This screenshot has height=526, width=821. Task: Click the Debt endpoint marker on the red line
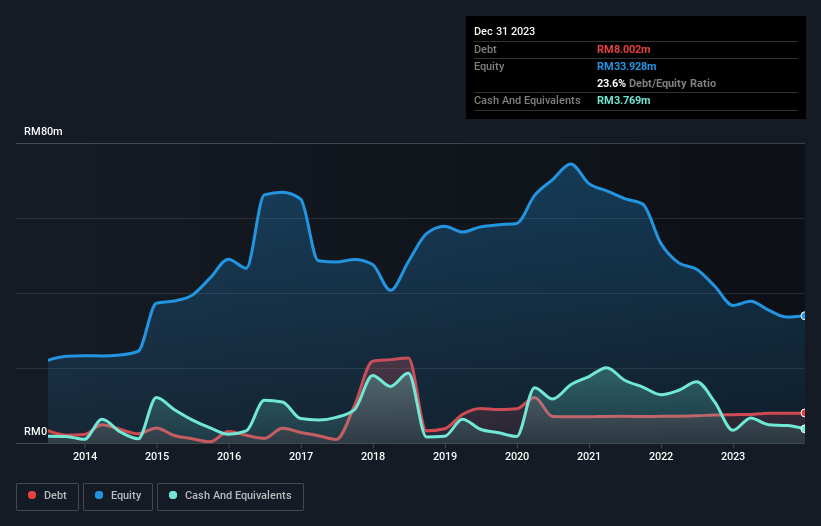(x=804, y=413)
